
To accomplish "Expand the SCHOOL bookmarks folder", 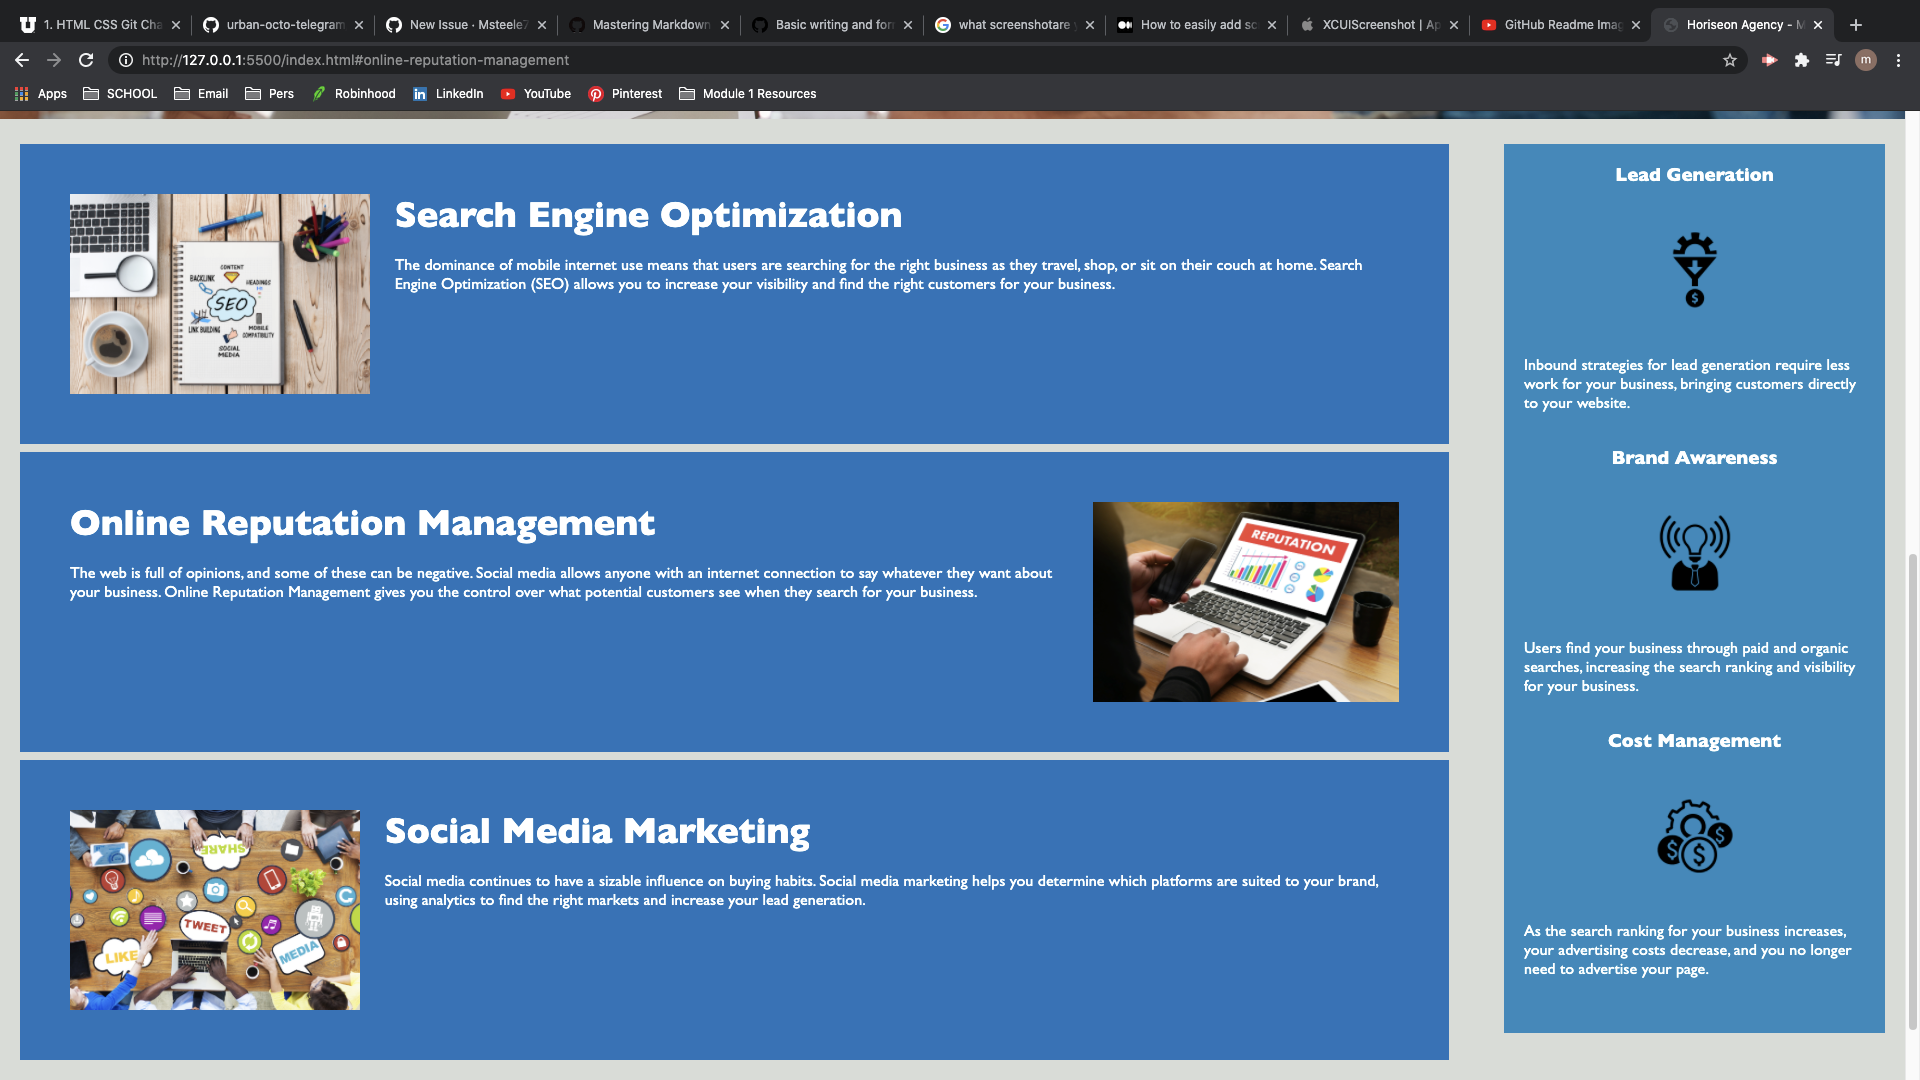I will [120, 94].
